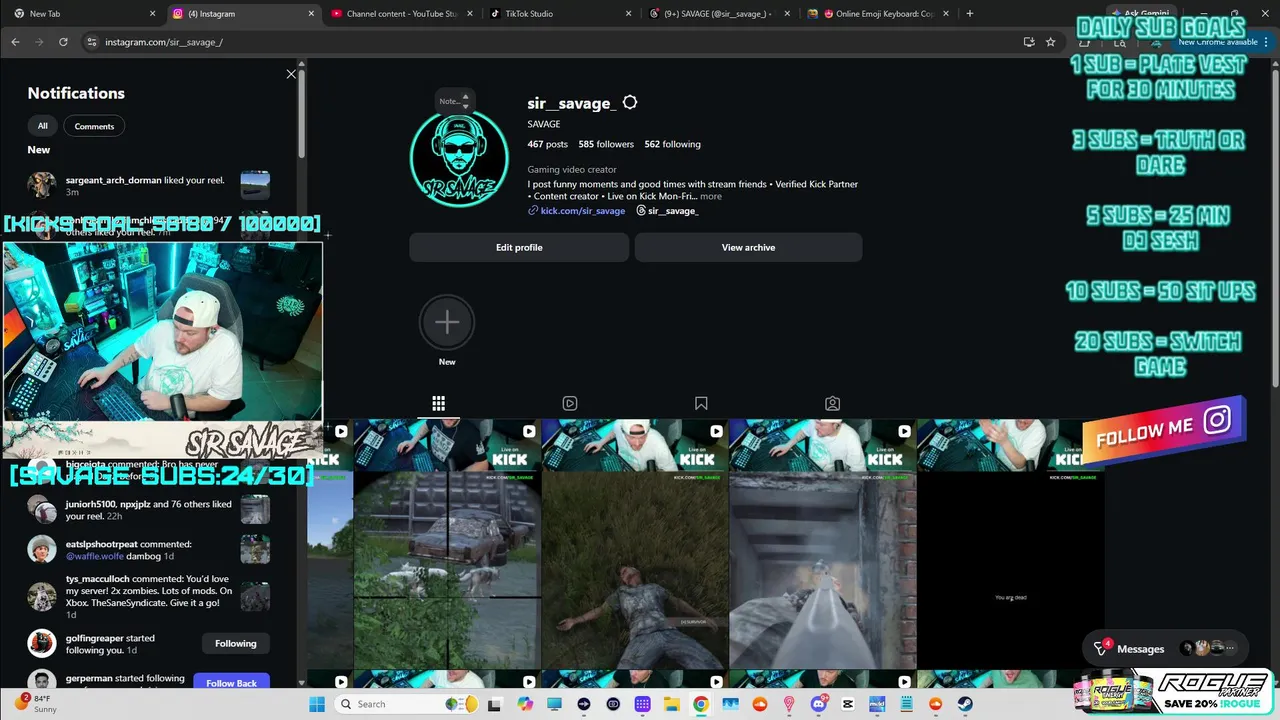Click Following button for golfingreaper
This screenshot has height=720, width=1280.
point(235,643)
